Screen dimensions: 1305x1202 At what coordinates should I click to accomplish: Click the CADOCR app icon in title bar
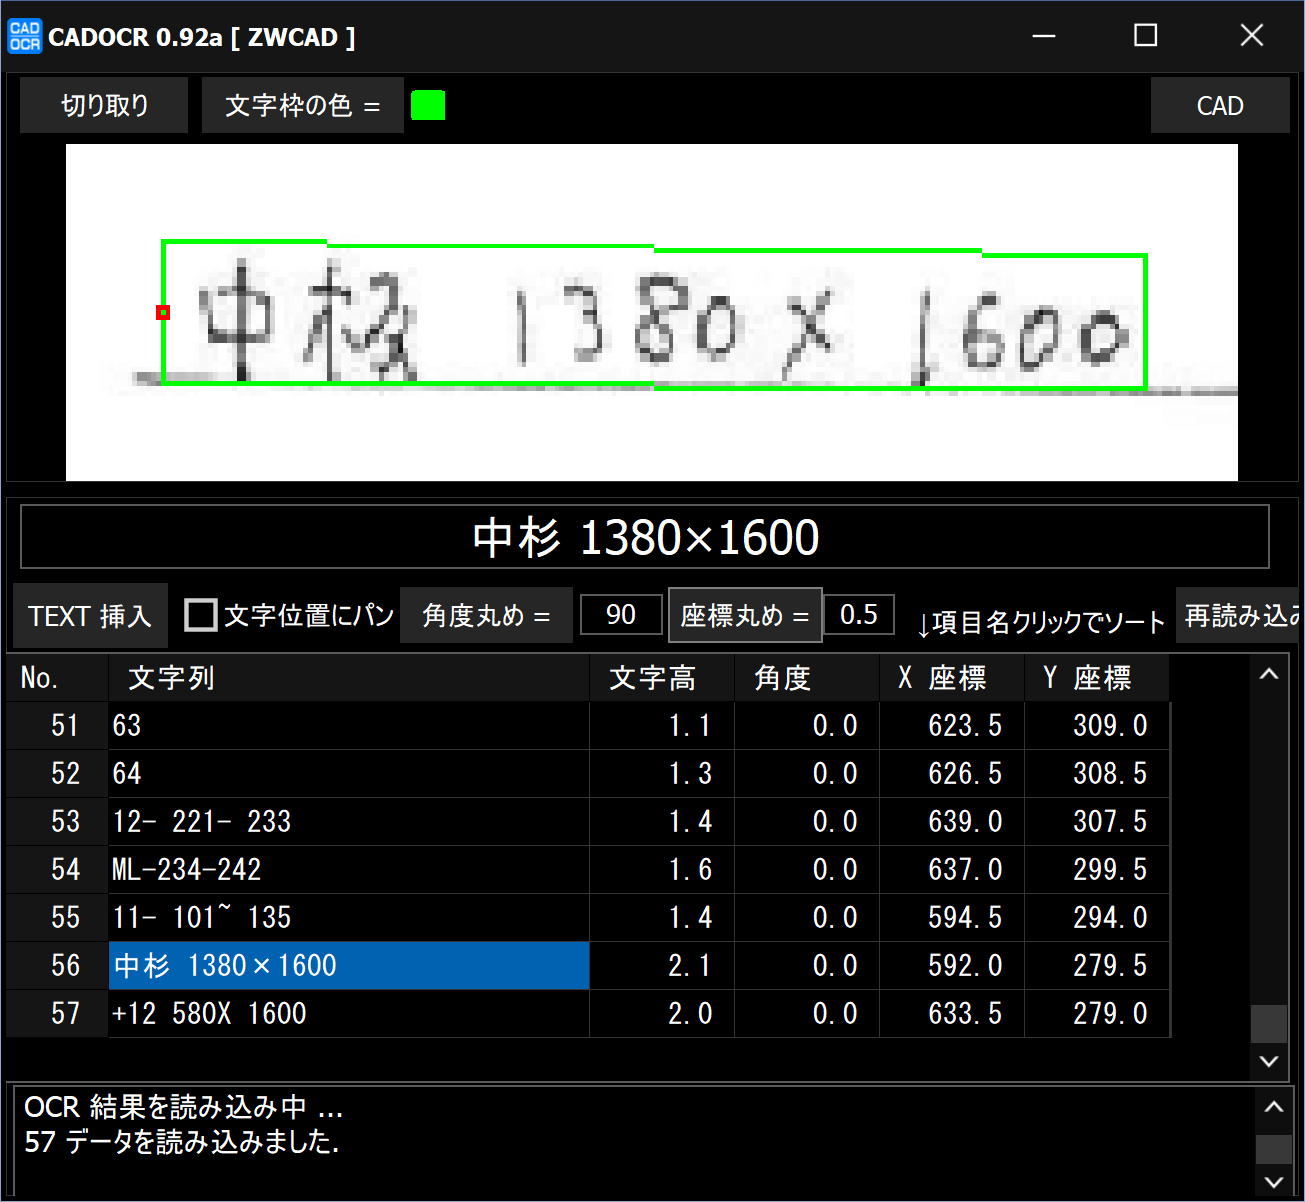coord(24,37)
